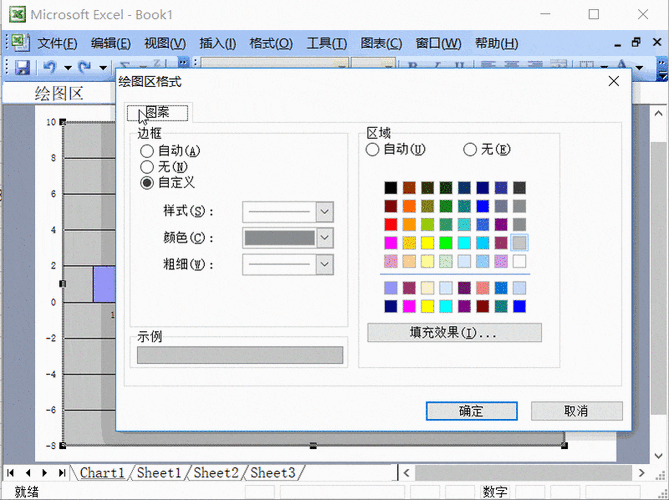Open the 样式(S) line style dropdown
This screenshot has width=669, height=500.
click(x=324, y=212)
